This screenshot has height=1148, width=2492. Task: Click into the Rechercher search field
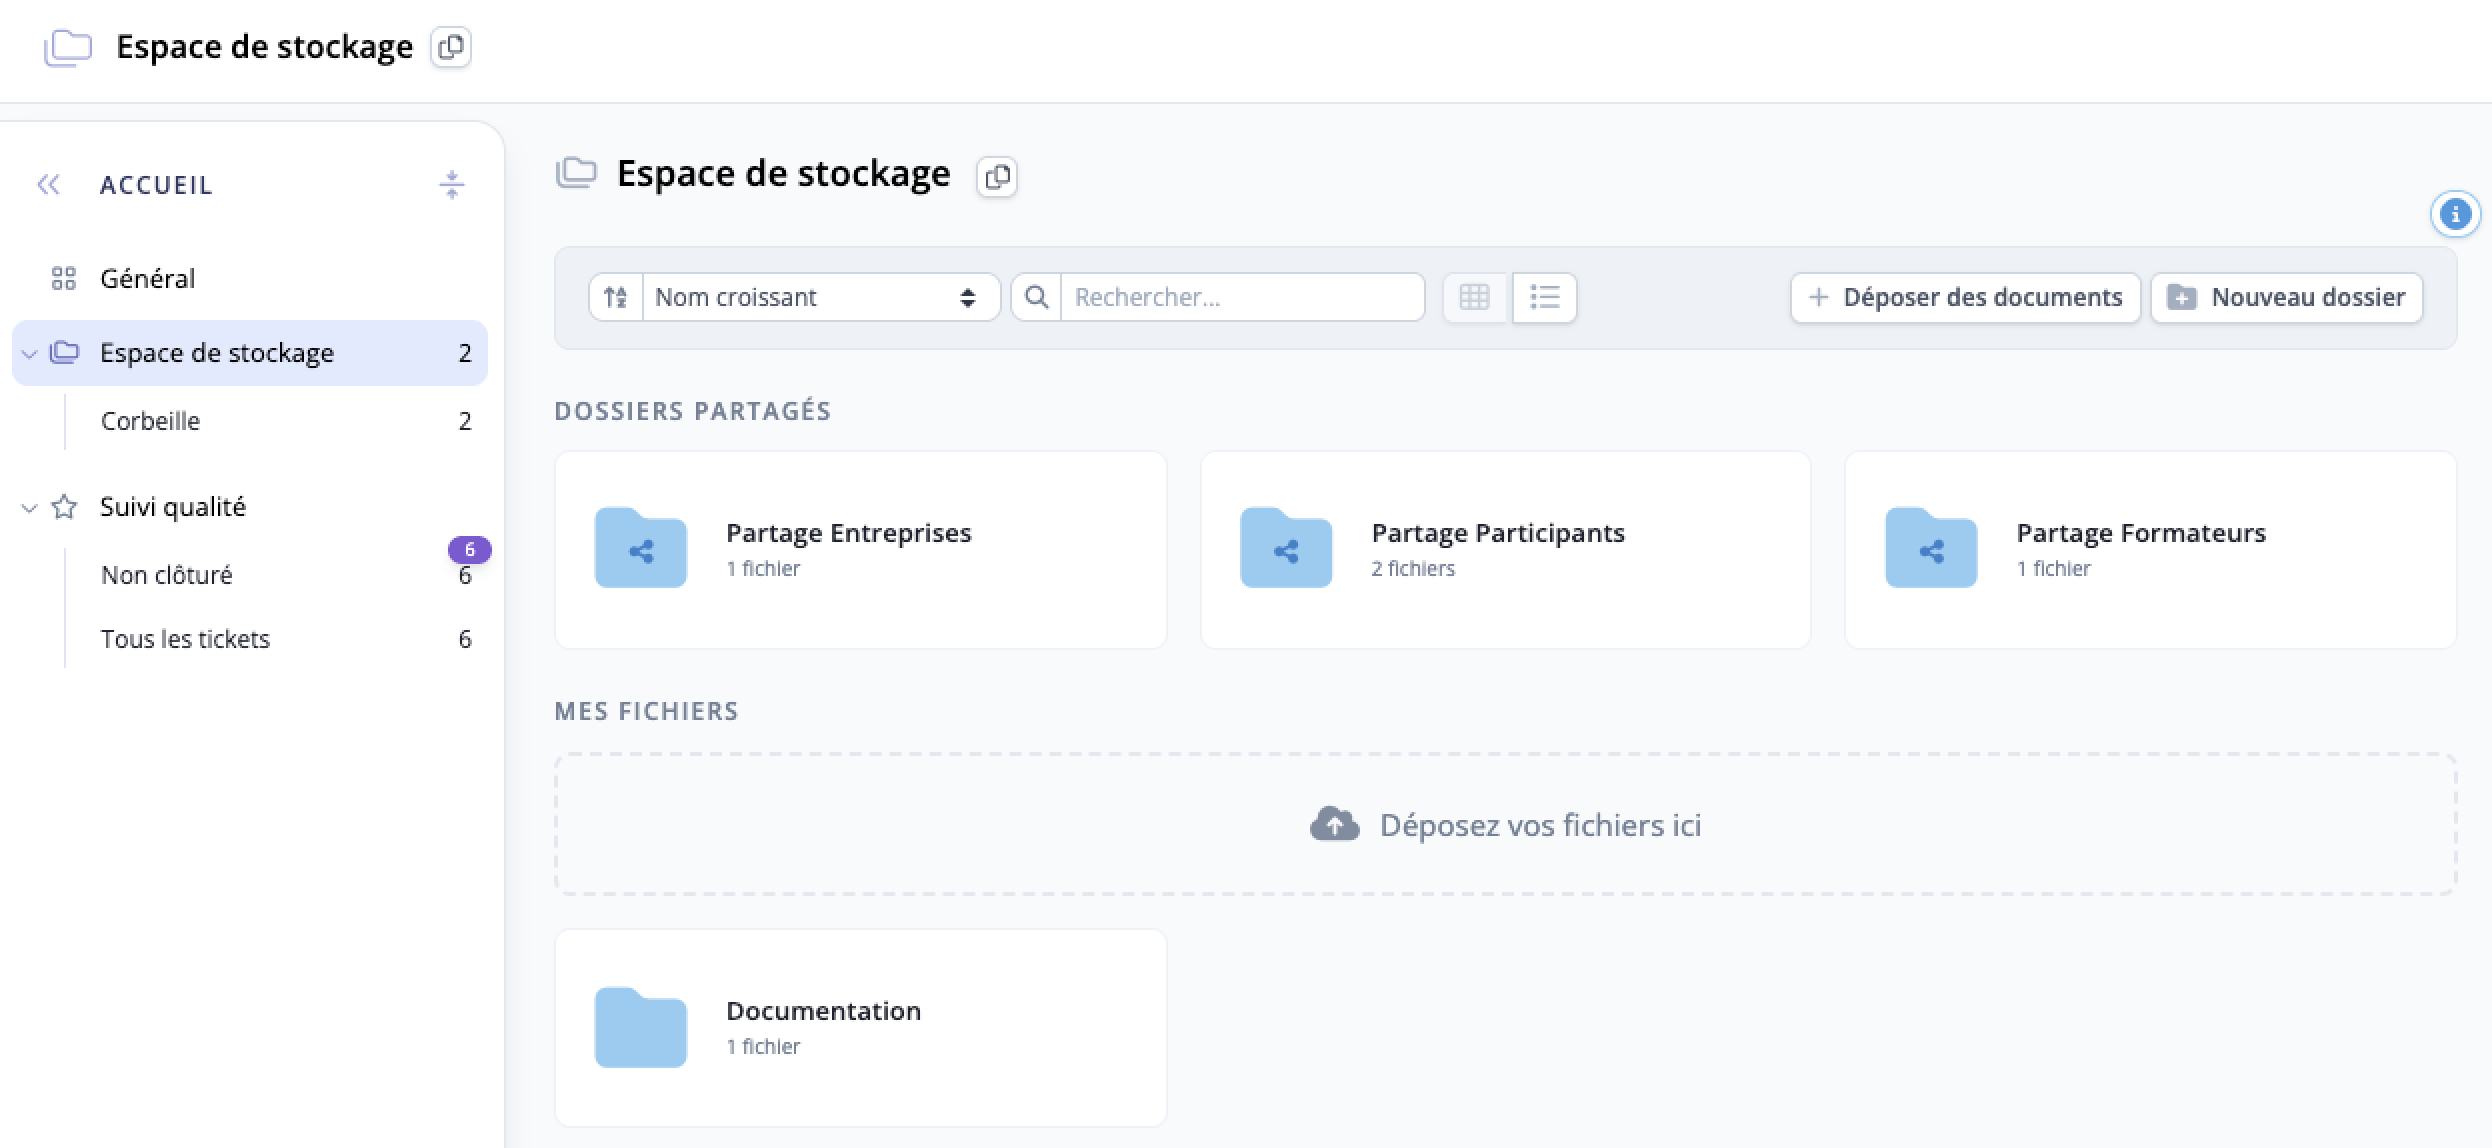coord(1242,297)
